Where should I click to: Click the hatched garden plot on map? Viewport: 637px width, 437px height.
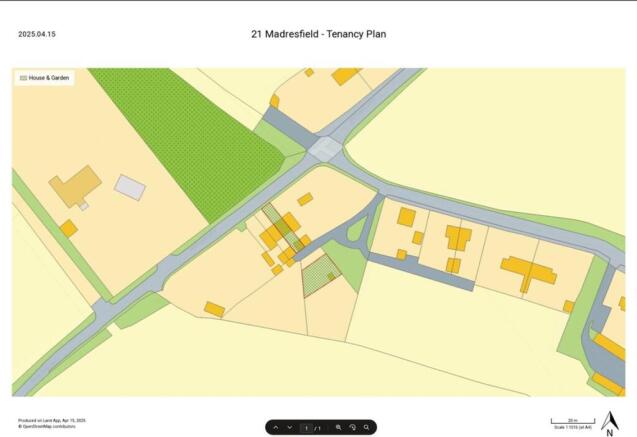(319, 275)
